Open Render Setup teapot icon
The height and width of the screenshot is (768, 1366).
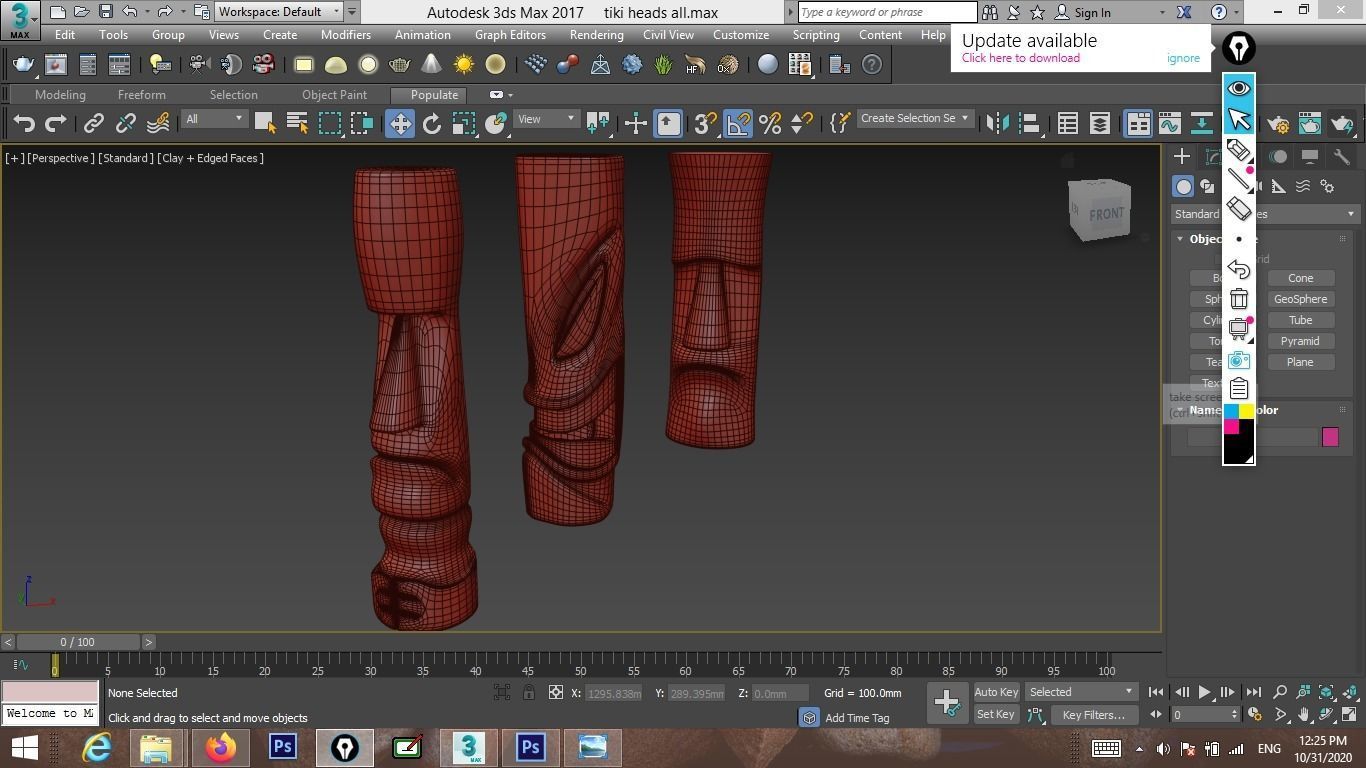[x=1277, y=123]
